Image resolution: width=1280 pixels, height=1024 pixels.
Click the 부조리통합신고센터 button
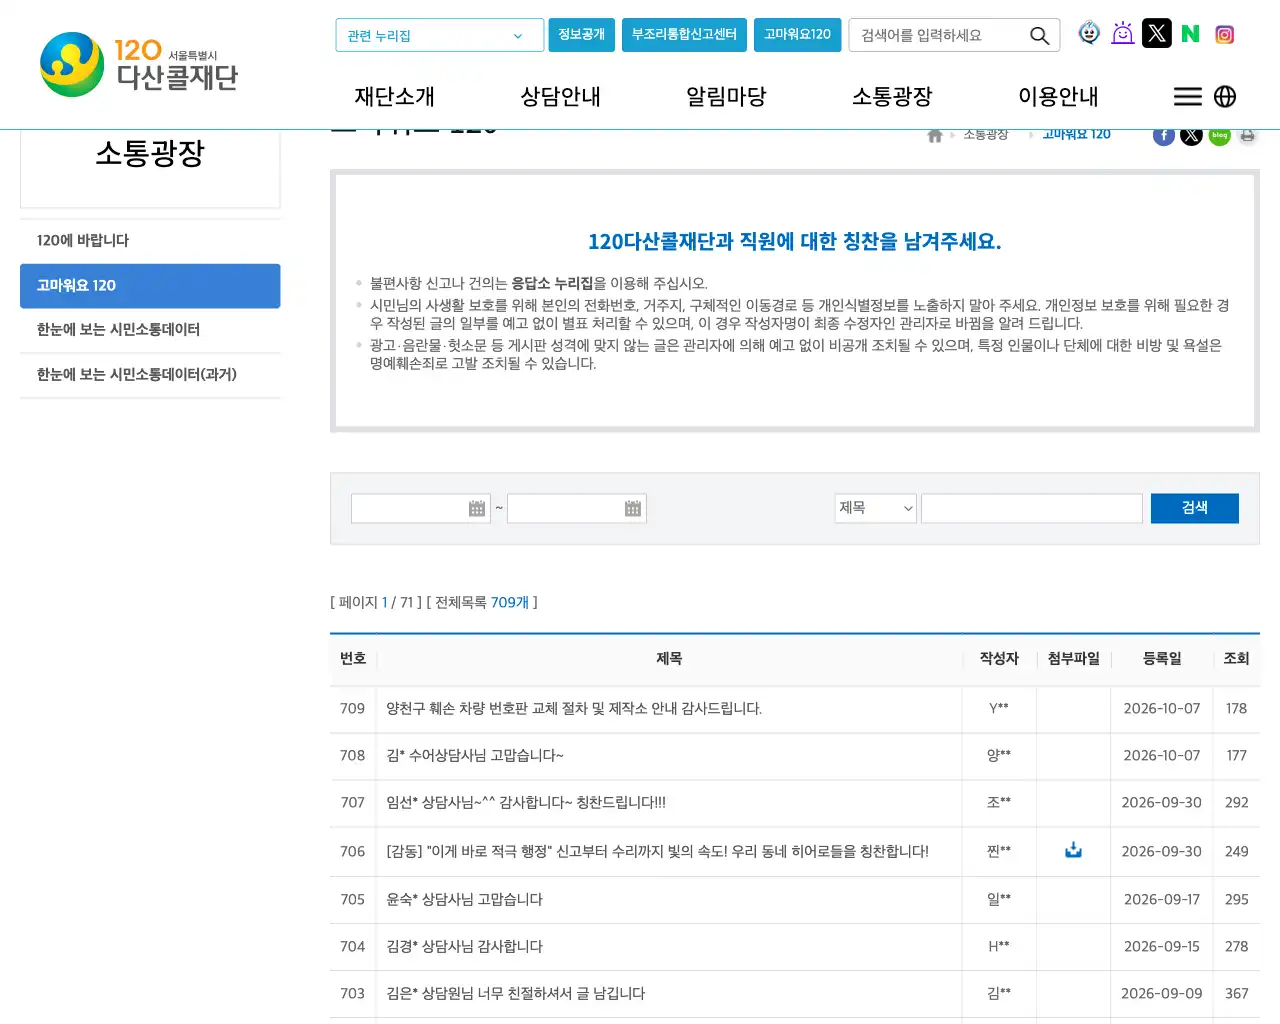pyautogui.click(x=684, y=34)
